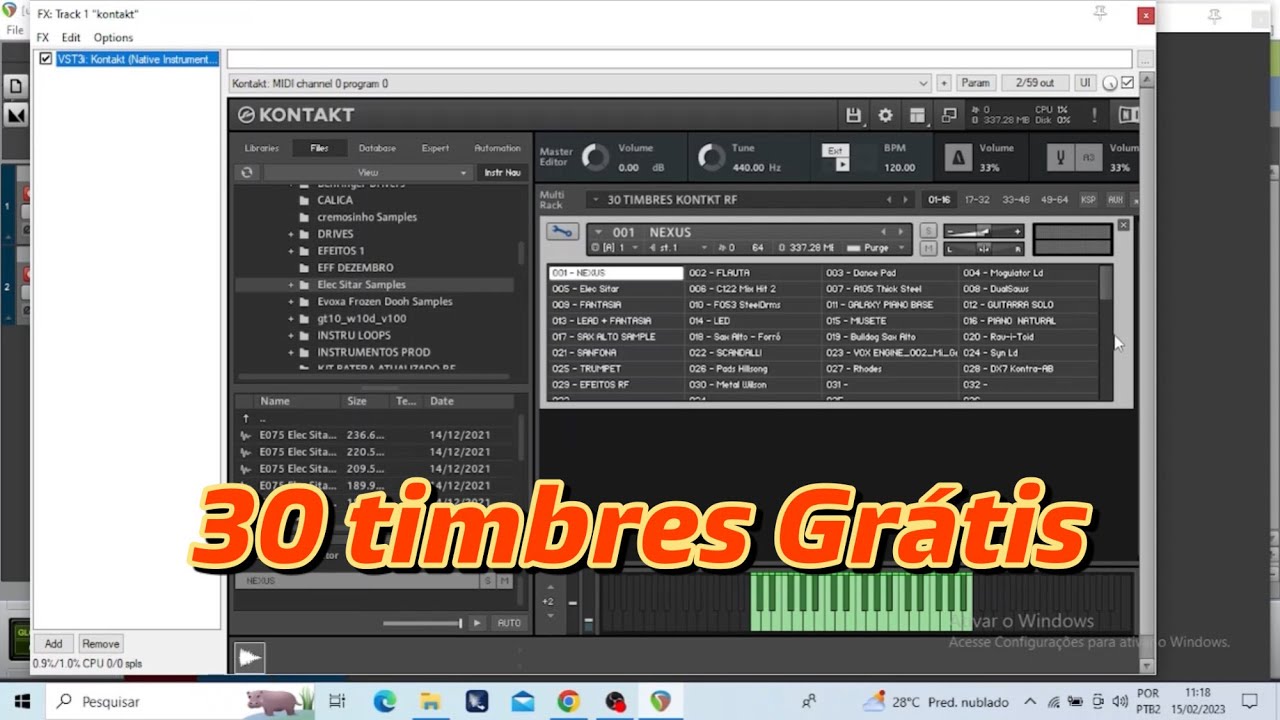Open File Explorer from taskbar
This screenshot has width=1280, height=720.
coord(430,701)
